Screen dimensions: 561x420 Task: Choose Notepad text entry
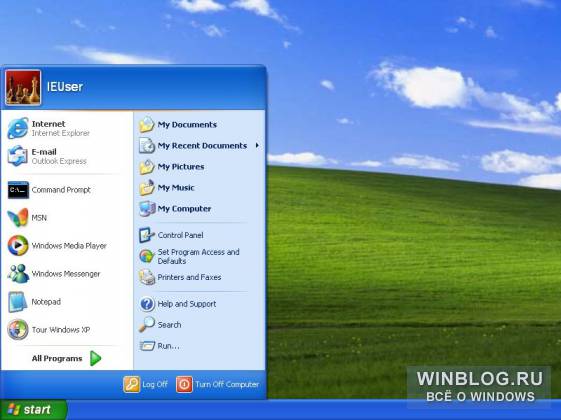[x=46, y=302]
